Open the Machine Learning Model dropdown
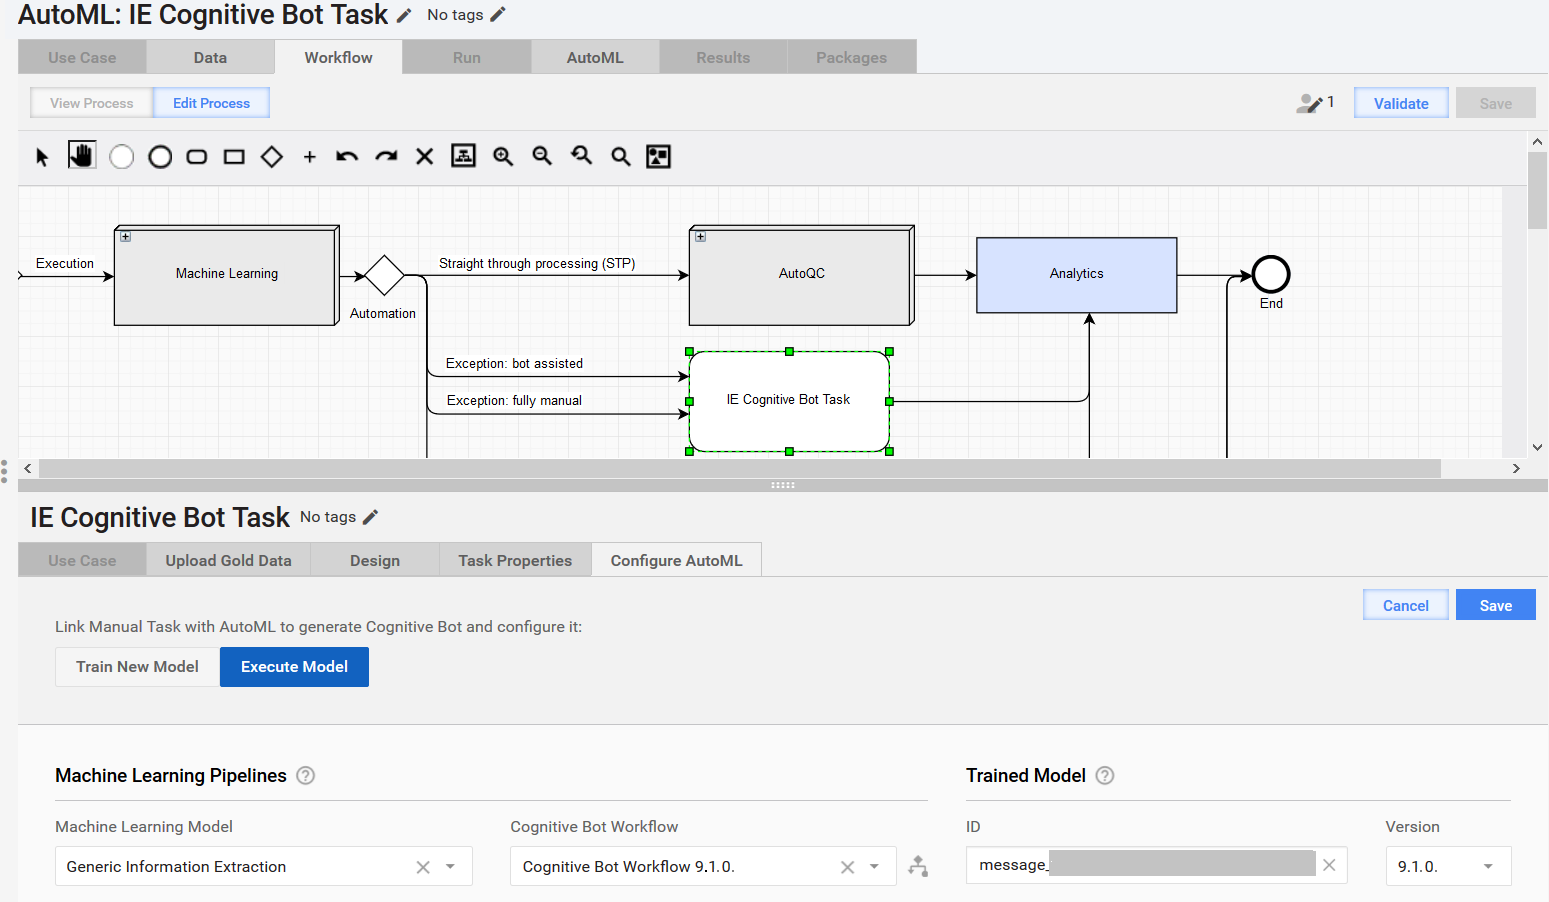Screen dimensions: 1549x902 pos(451,867)
